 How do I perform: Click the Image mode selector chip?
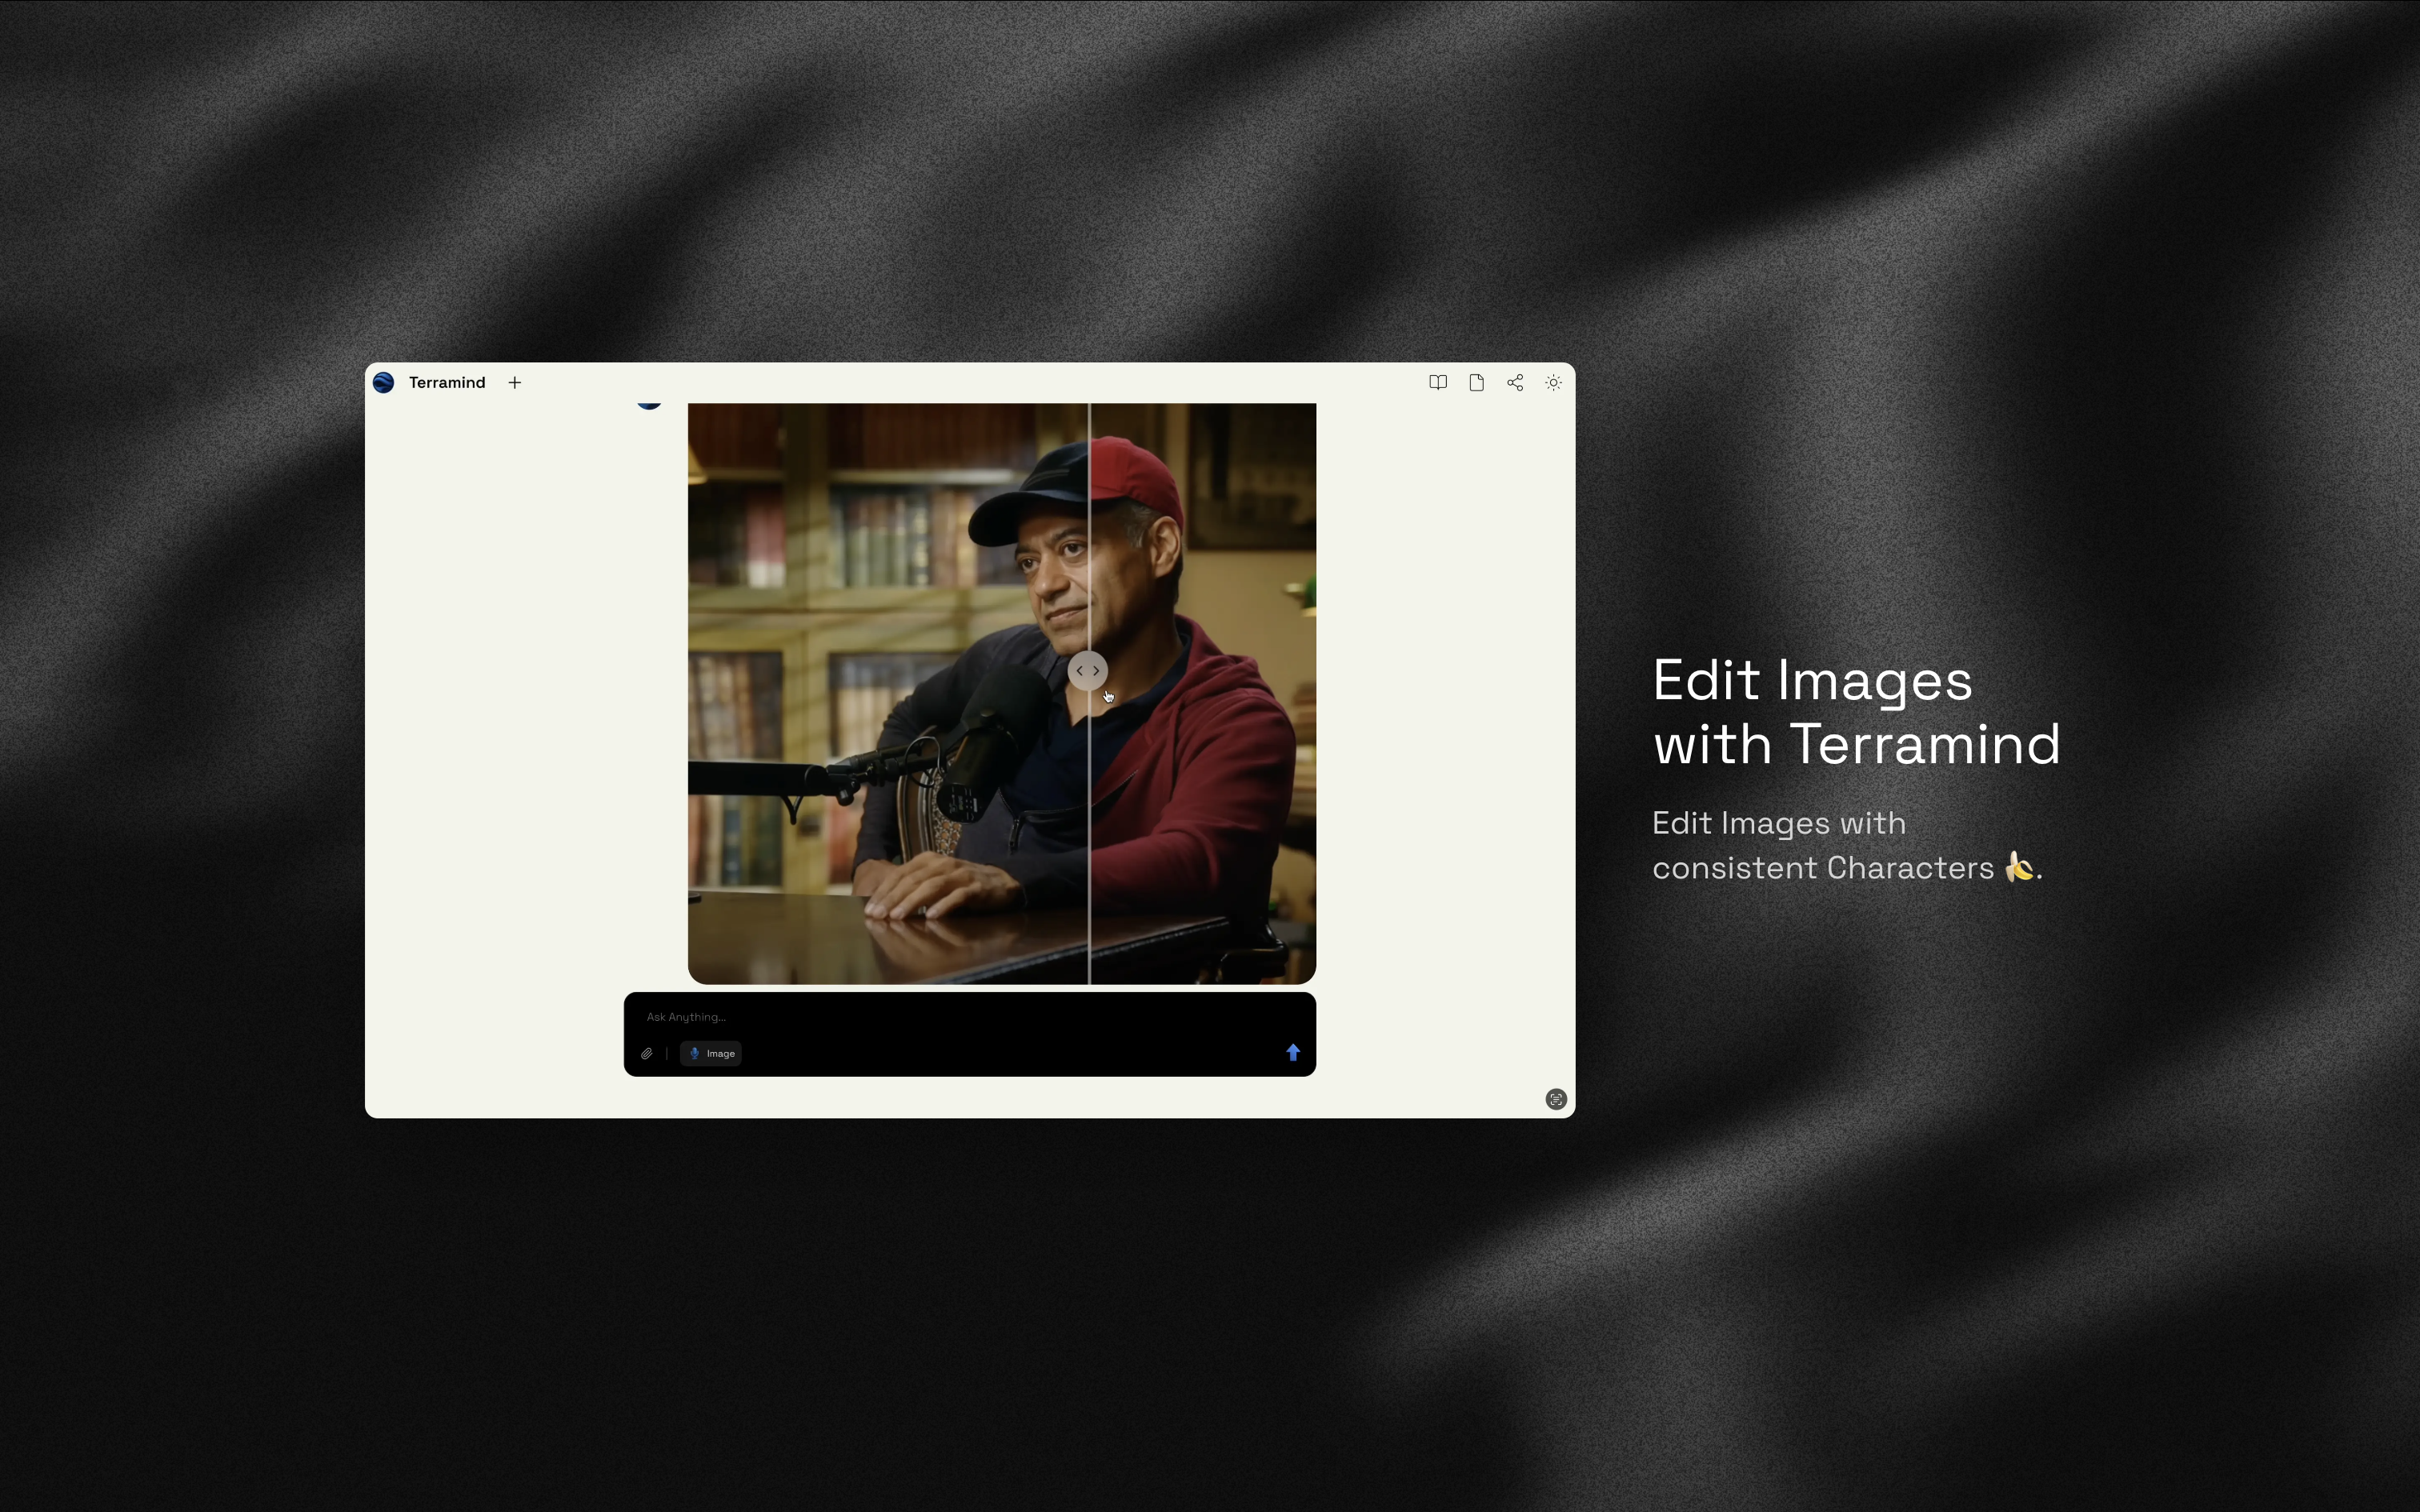[711, 1053]
